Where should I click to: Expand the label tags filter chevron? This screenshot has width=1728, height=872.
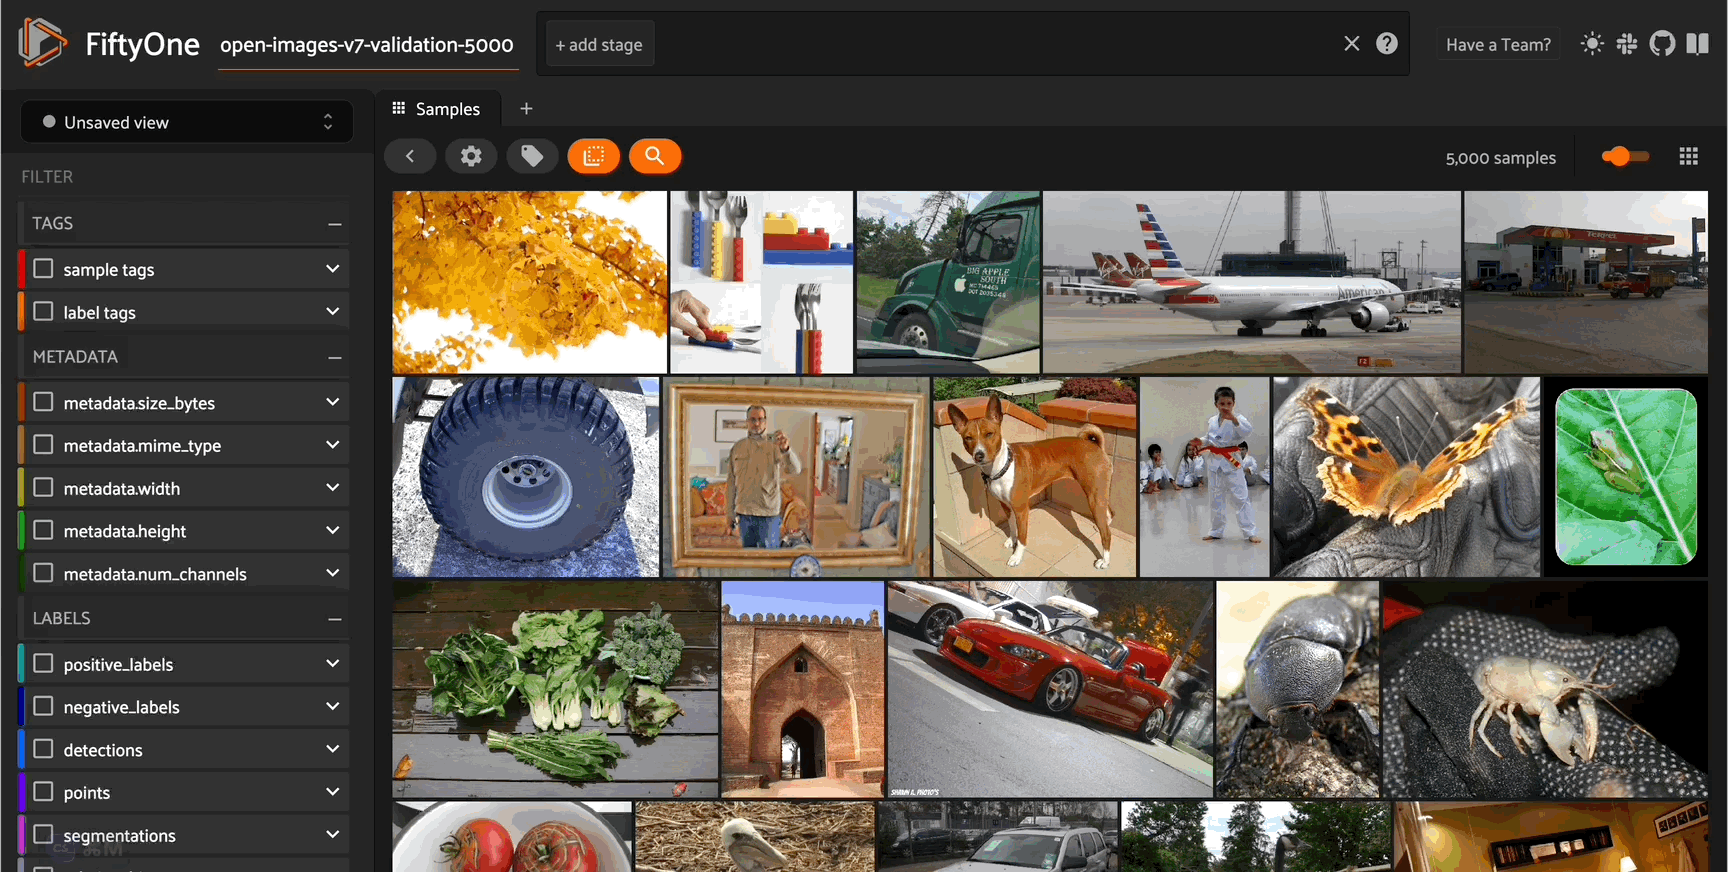[x=333, y=312]
